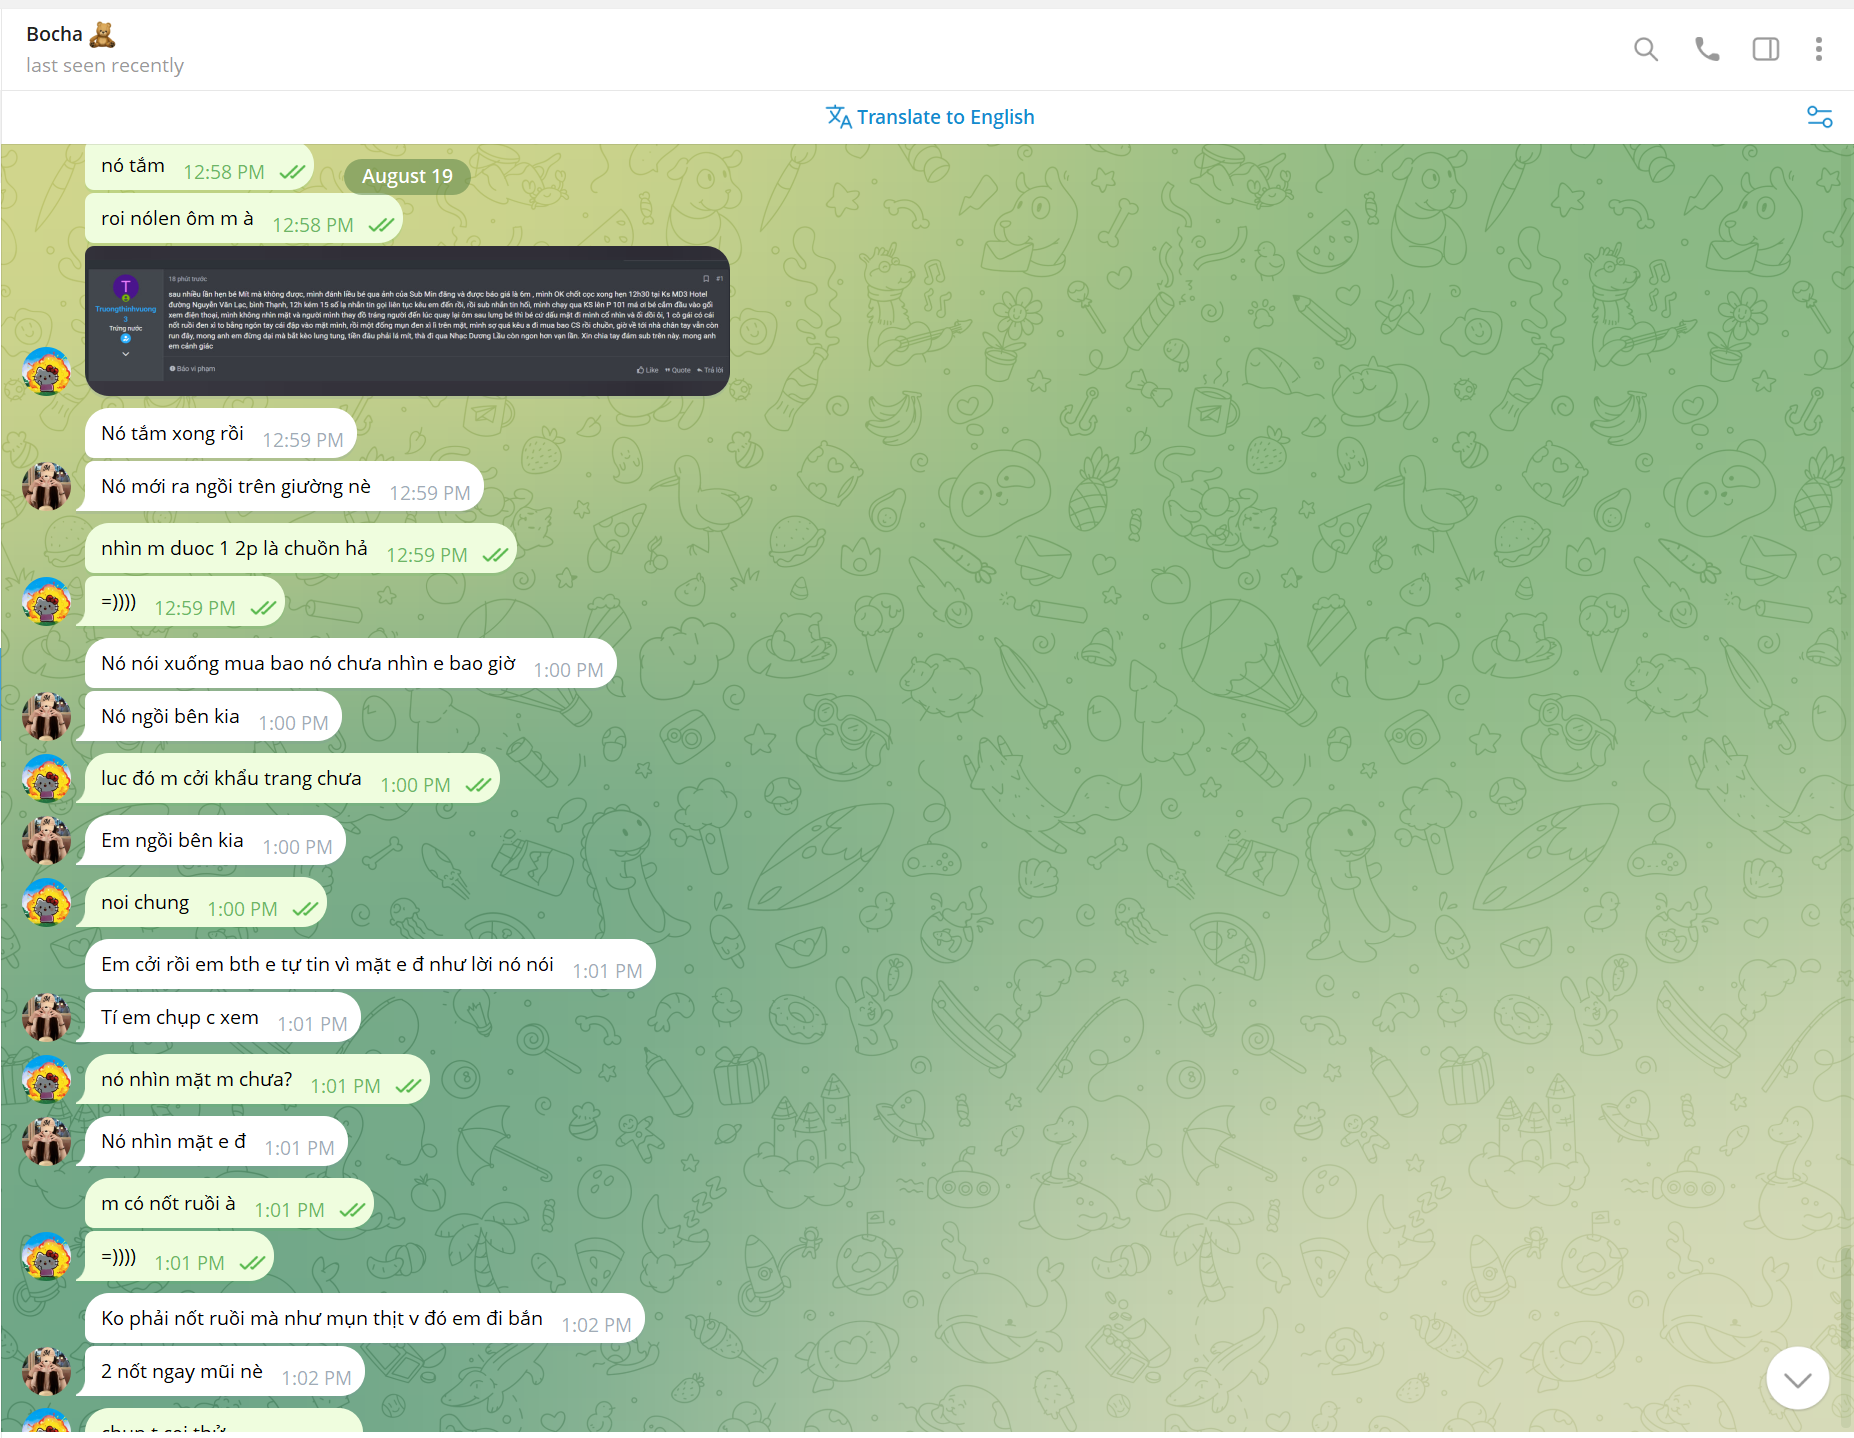This screenshot has width=1854, height=1438.
Task: Click avatar next to "Nó mới ra ngồi trên giường nè"
Action: coord(46,487)
